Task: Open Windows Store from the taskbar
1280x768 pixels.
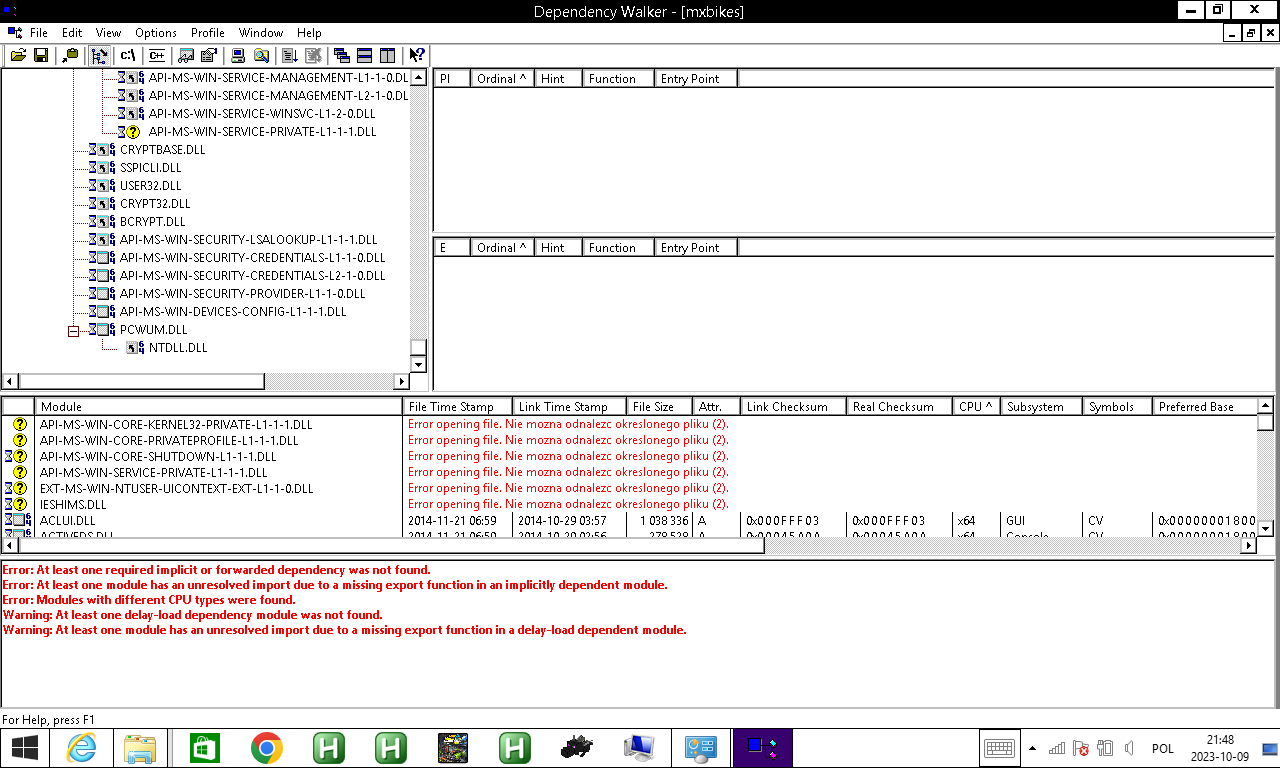Action: coord(204,748)
